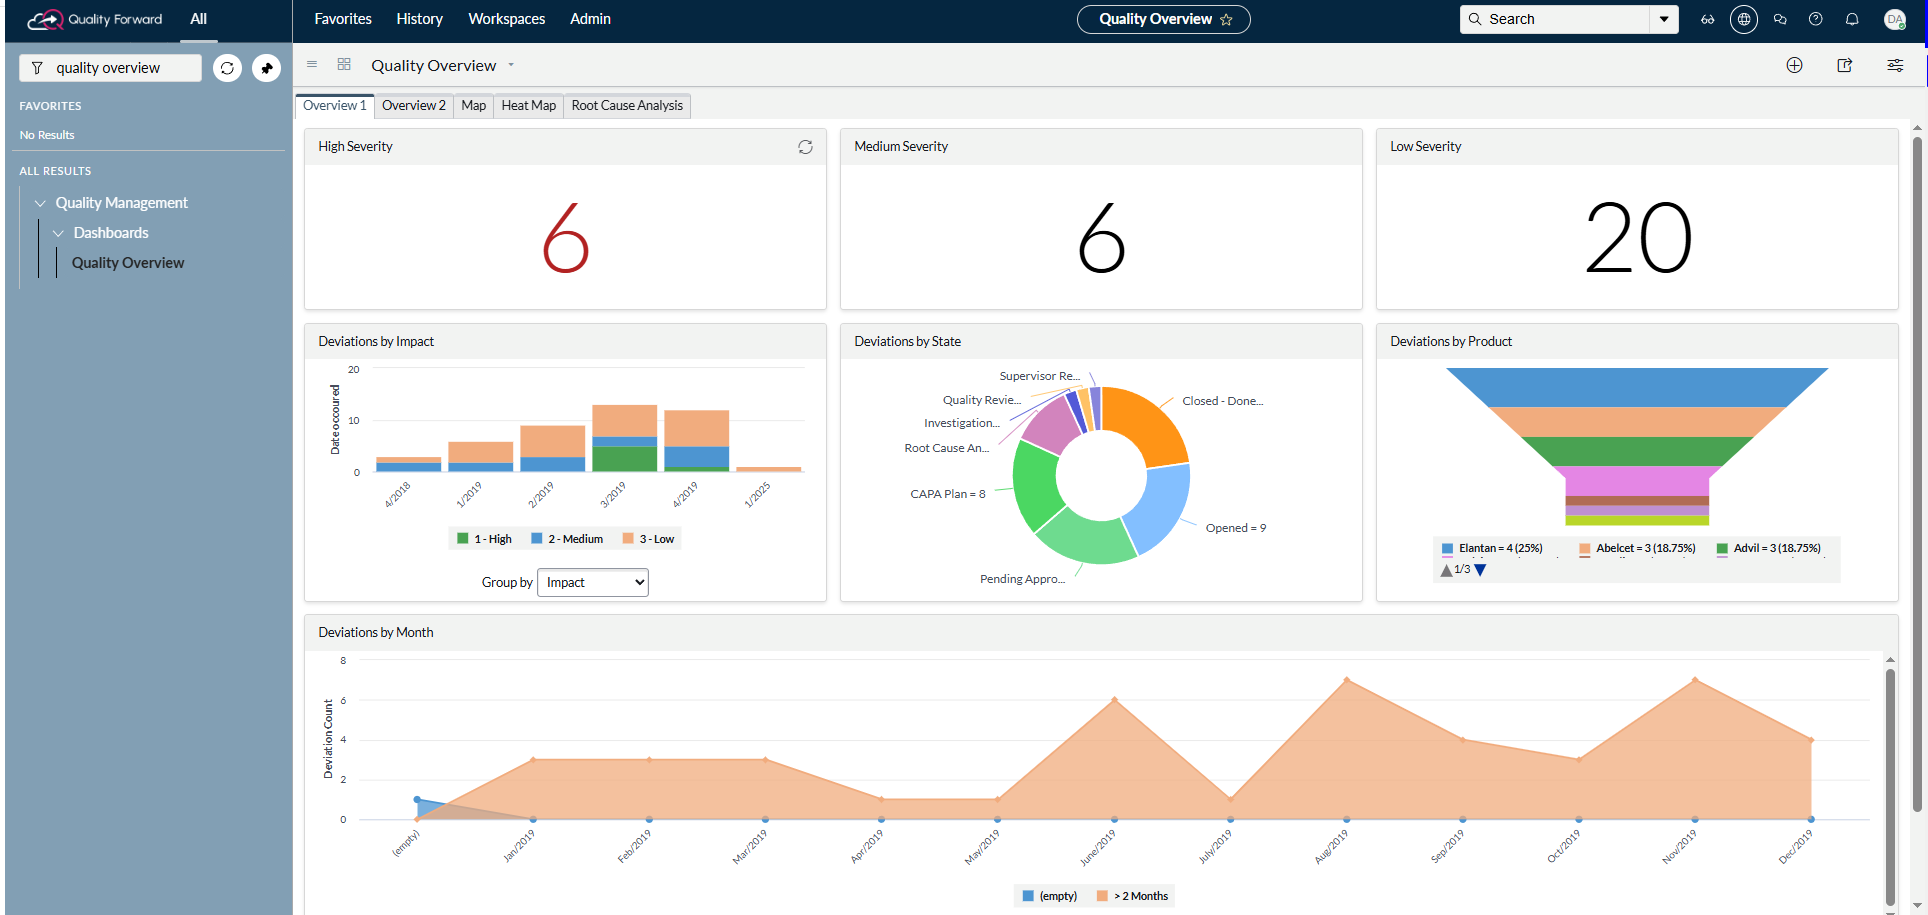Click the help question mark icon

(1816, 19)
